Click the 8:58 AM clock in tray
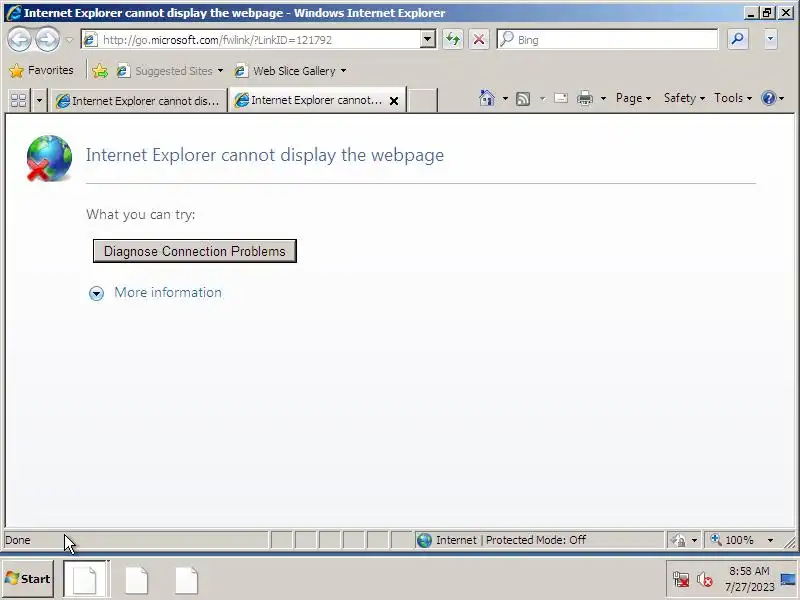The height and width of the screenshot is (600, 800). coord(749,571)
